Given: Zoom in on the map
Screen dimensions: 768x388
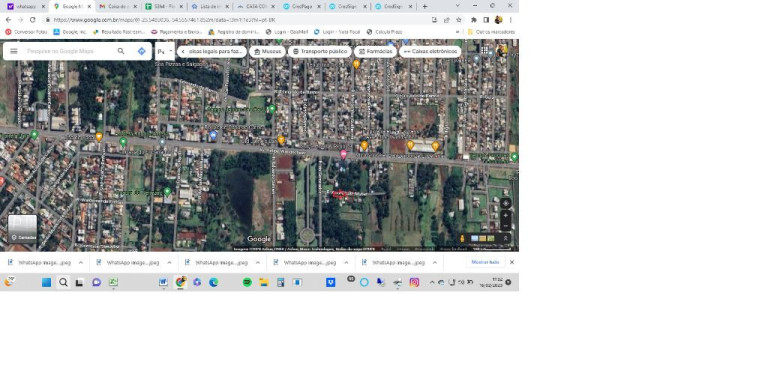Looking at the screenshot, I should pos(505,216).
